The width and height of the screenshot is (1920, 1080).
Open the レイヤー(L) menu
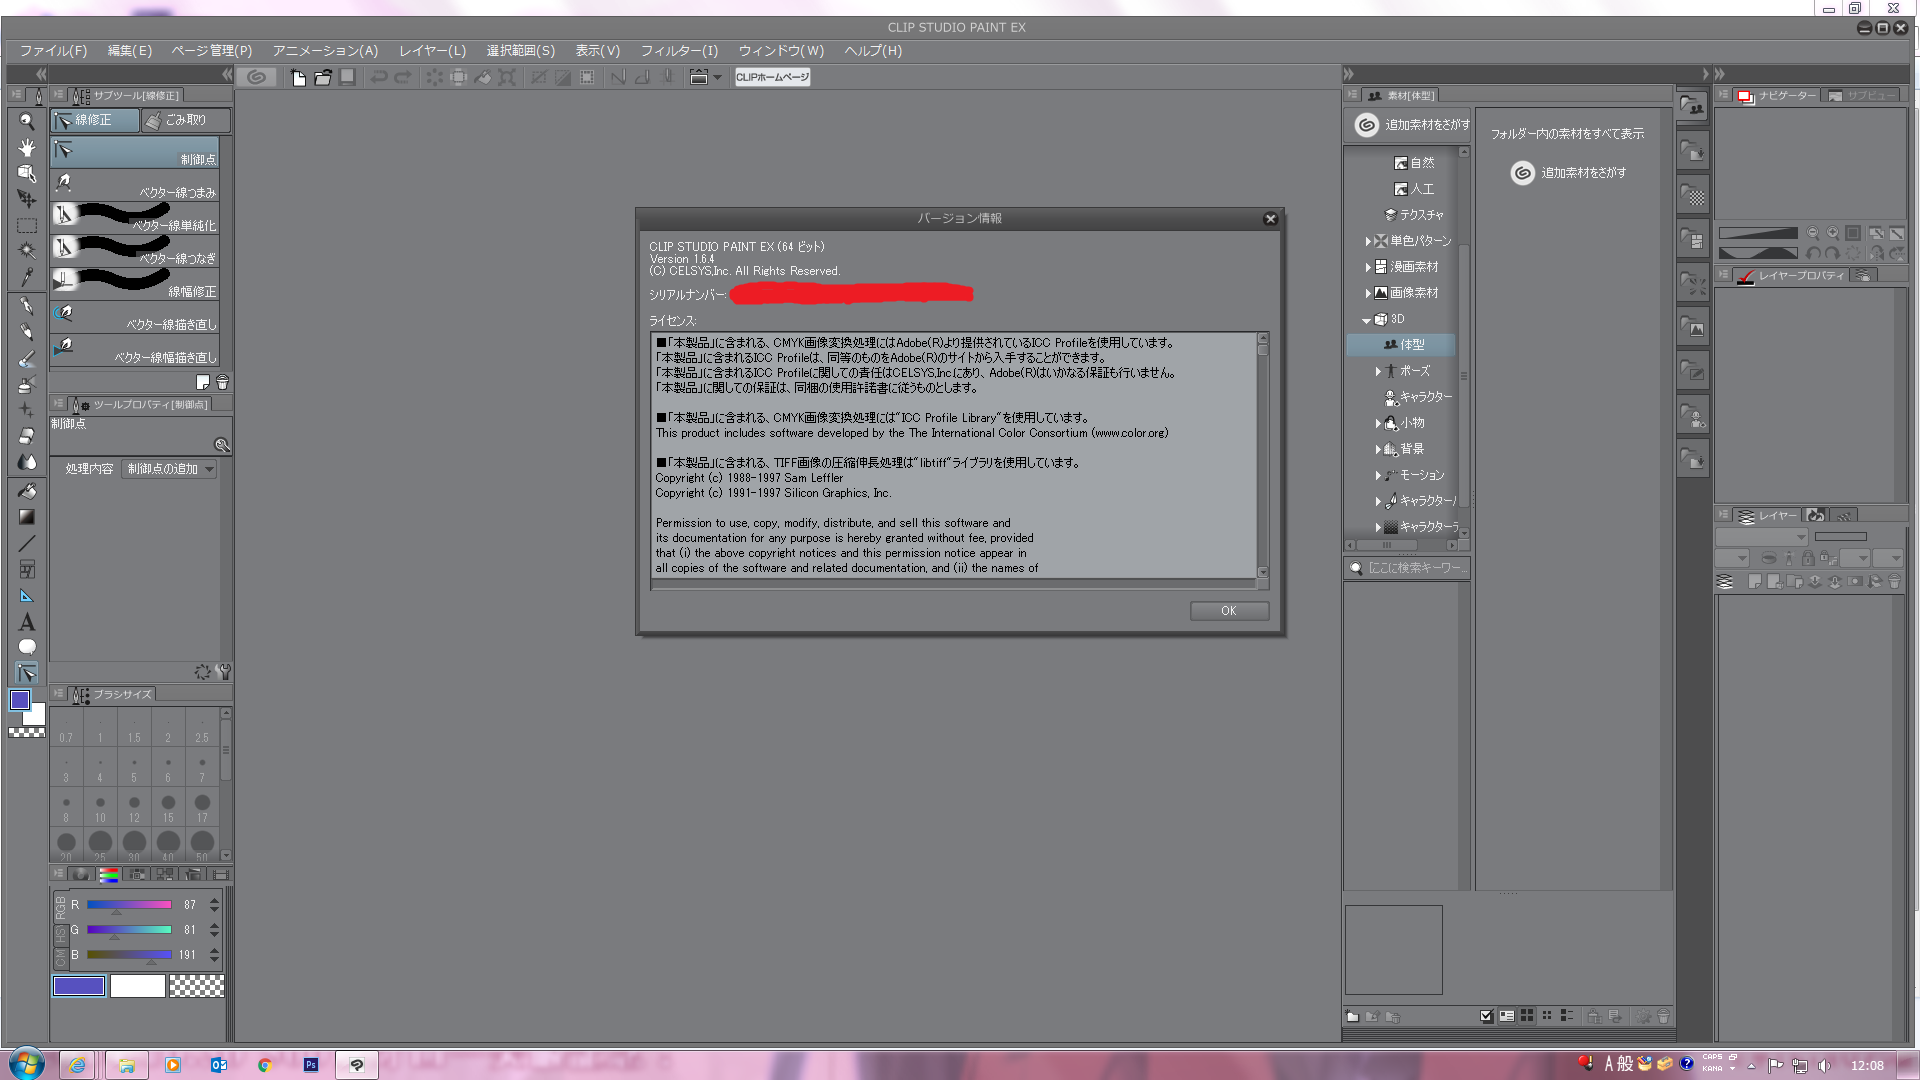point(432,50)
